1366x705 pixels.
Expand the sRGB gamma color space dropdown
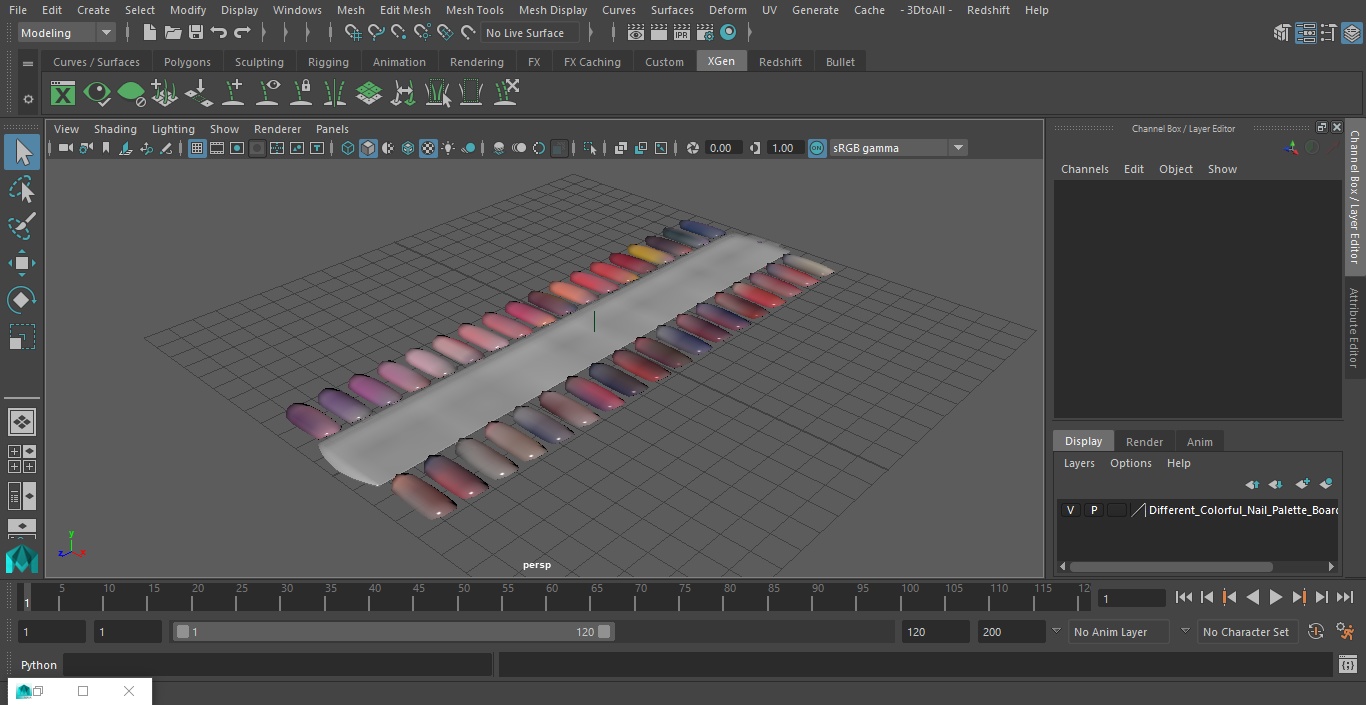click(x=957, y=148)
